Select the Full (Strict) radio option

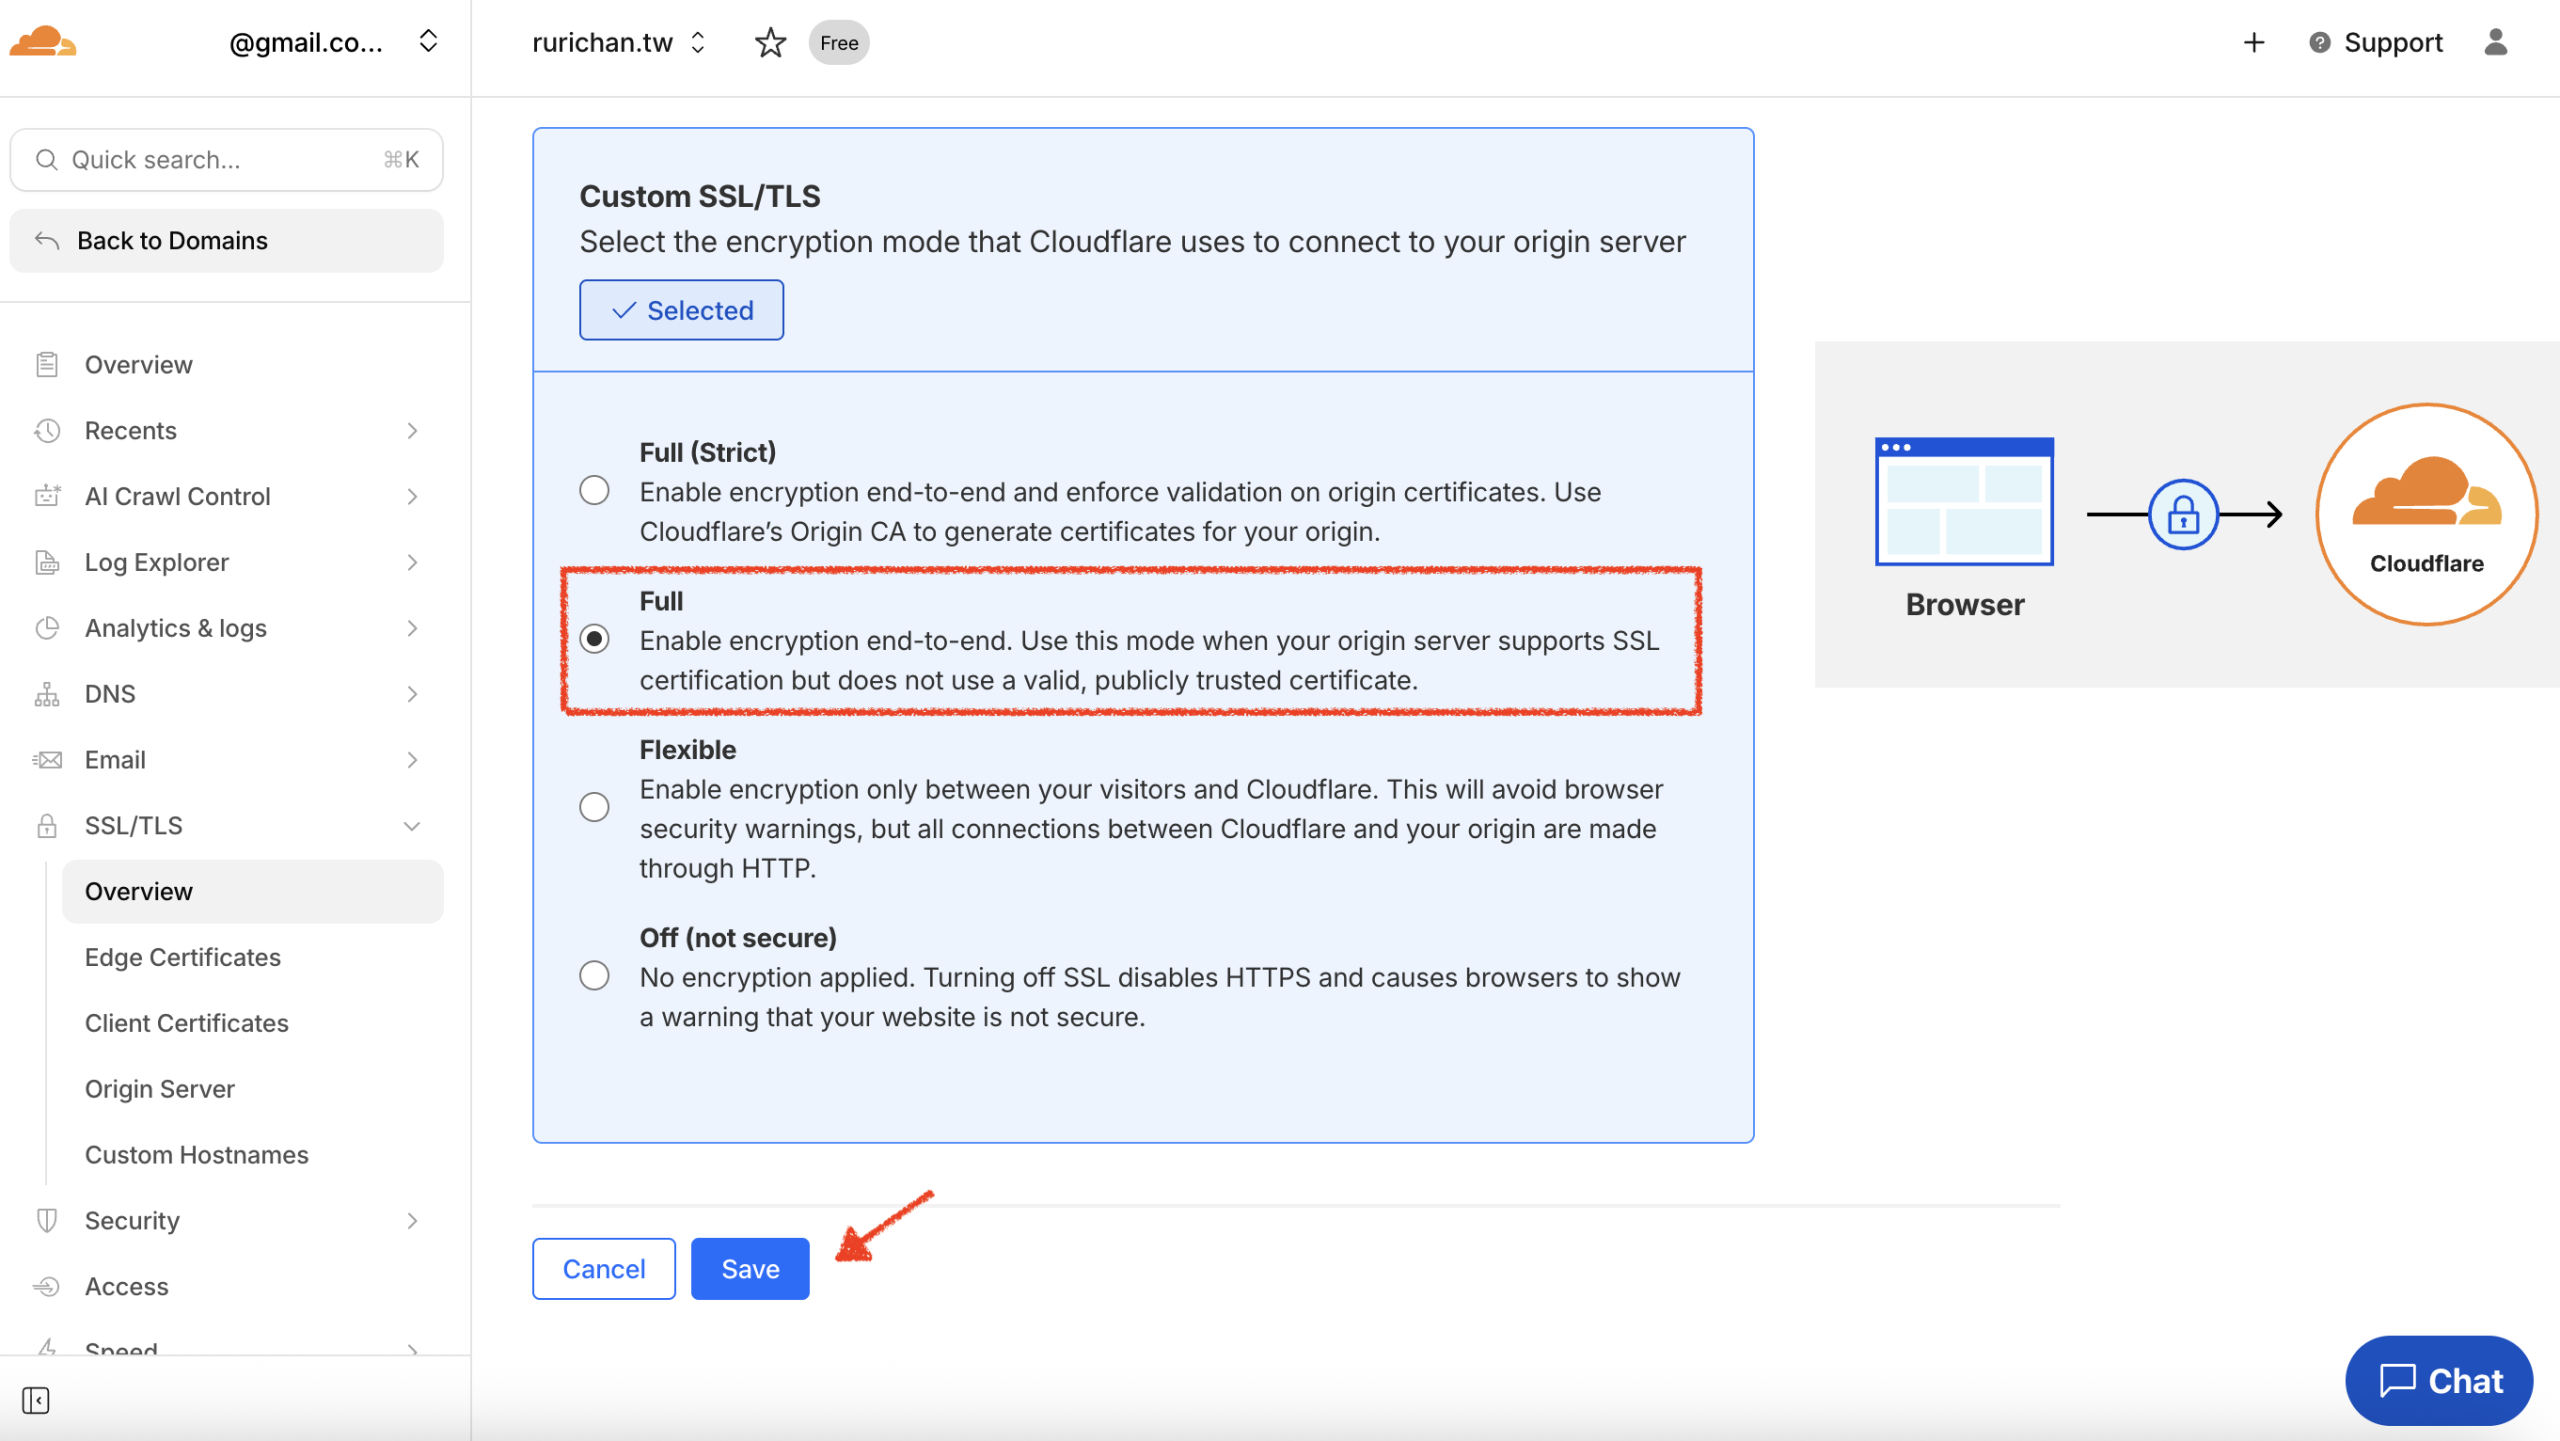click(594, 490)
